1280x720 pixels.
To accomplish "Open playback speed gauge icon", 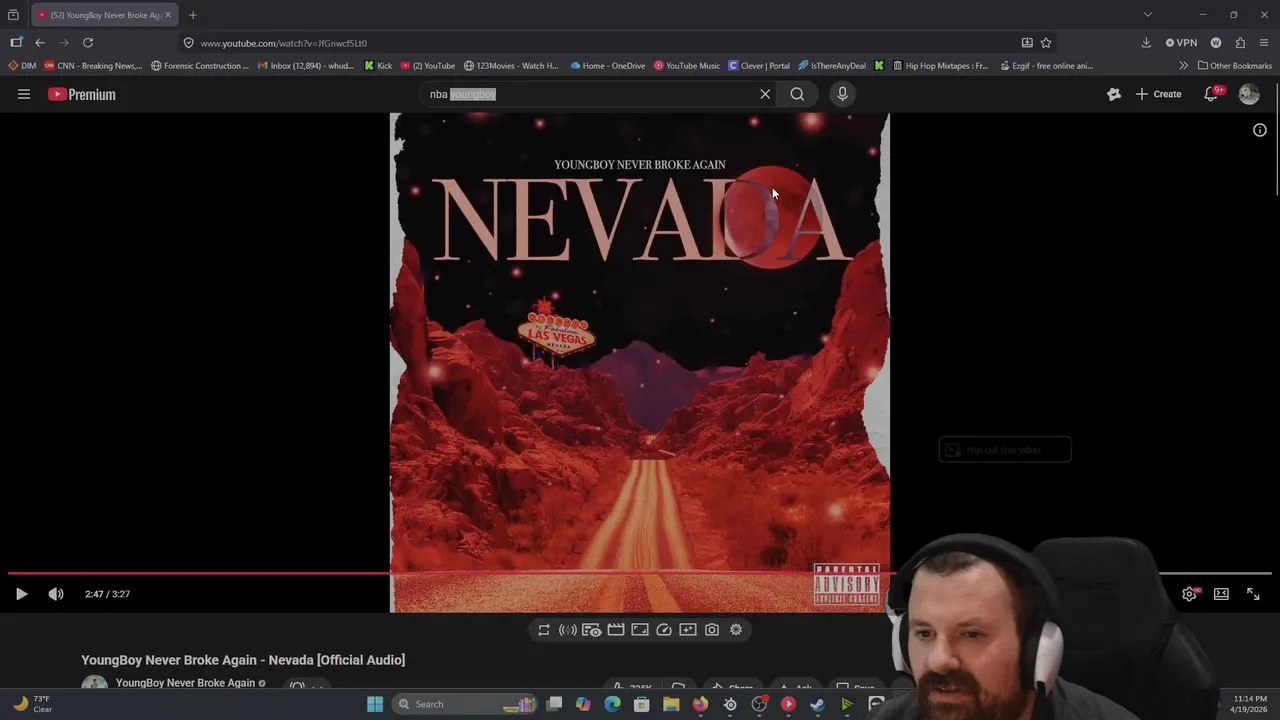I will (x=664, y=630).
